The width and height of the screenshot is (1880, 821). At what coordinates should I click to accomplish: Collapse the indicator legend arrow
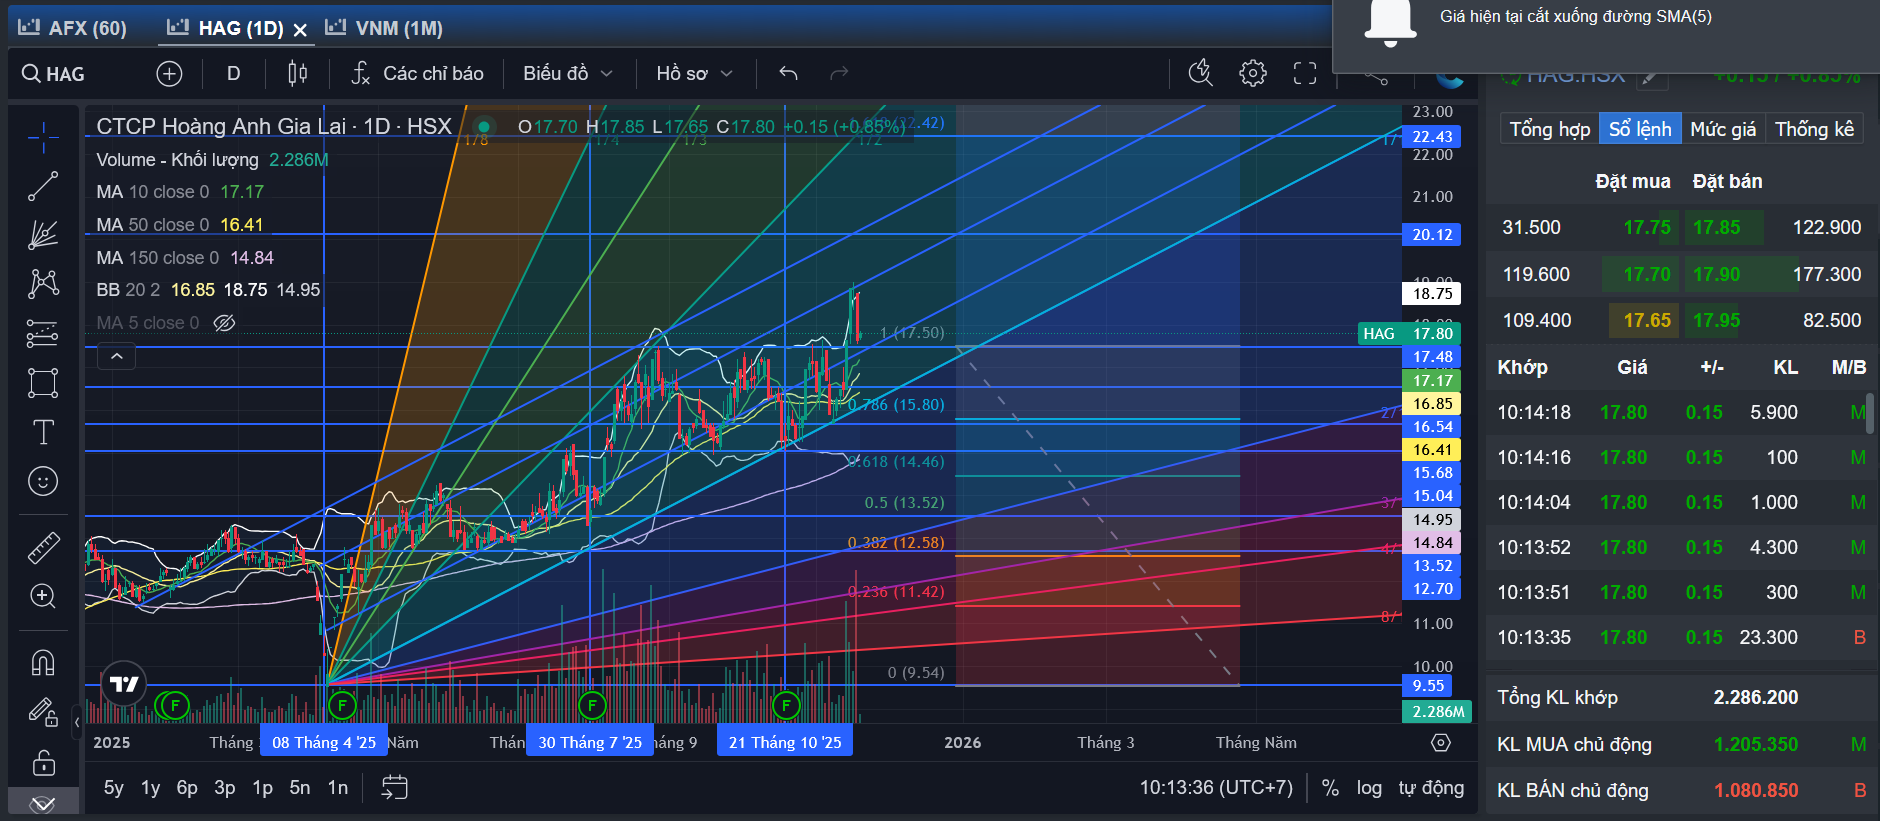click(117, 356)
